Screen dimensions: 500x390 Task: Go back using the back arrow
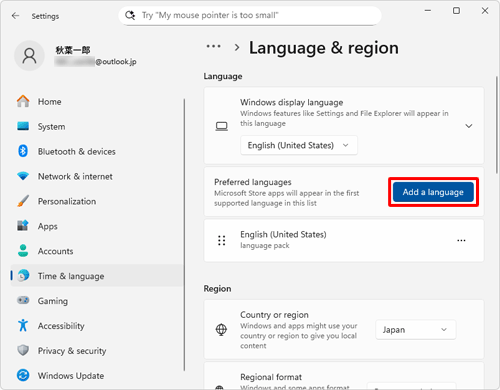click(15, 16)
